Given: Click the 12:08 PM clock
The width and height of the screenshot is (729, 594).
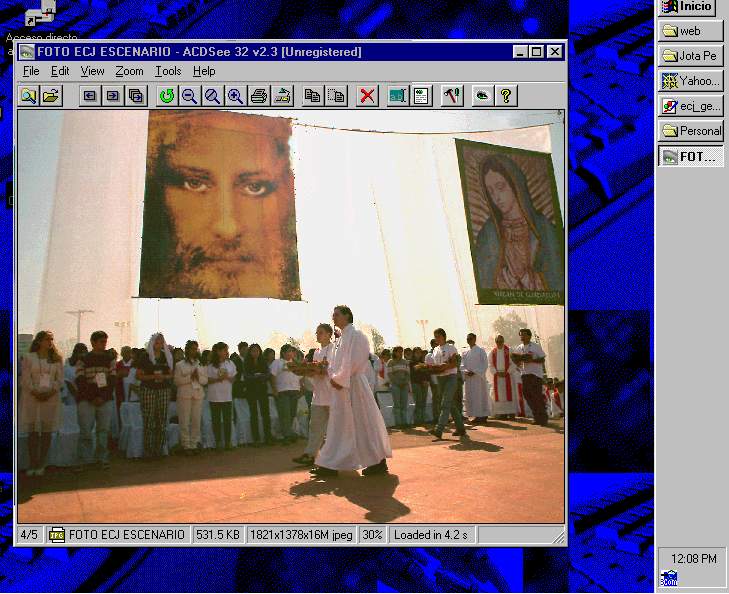Looking at the screenshot, I should [x=694, y=558].
